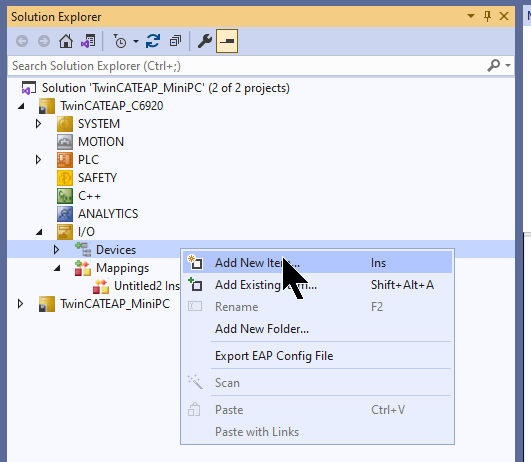531x462 pixels.
Task: Expand the Devices node
Action: (56, 250)
